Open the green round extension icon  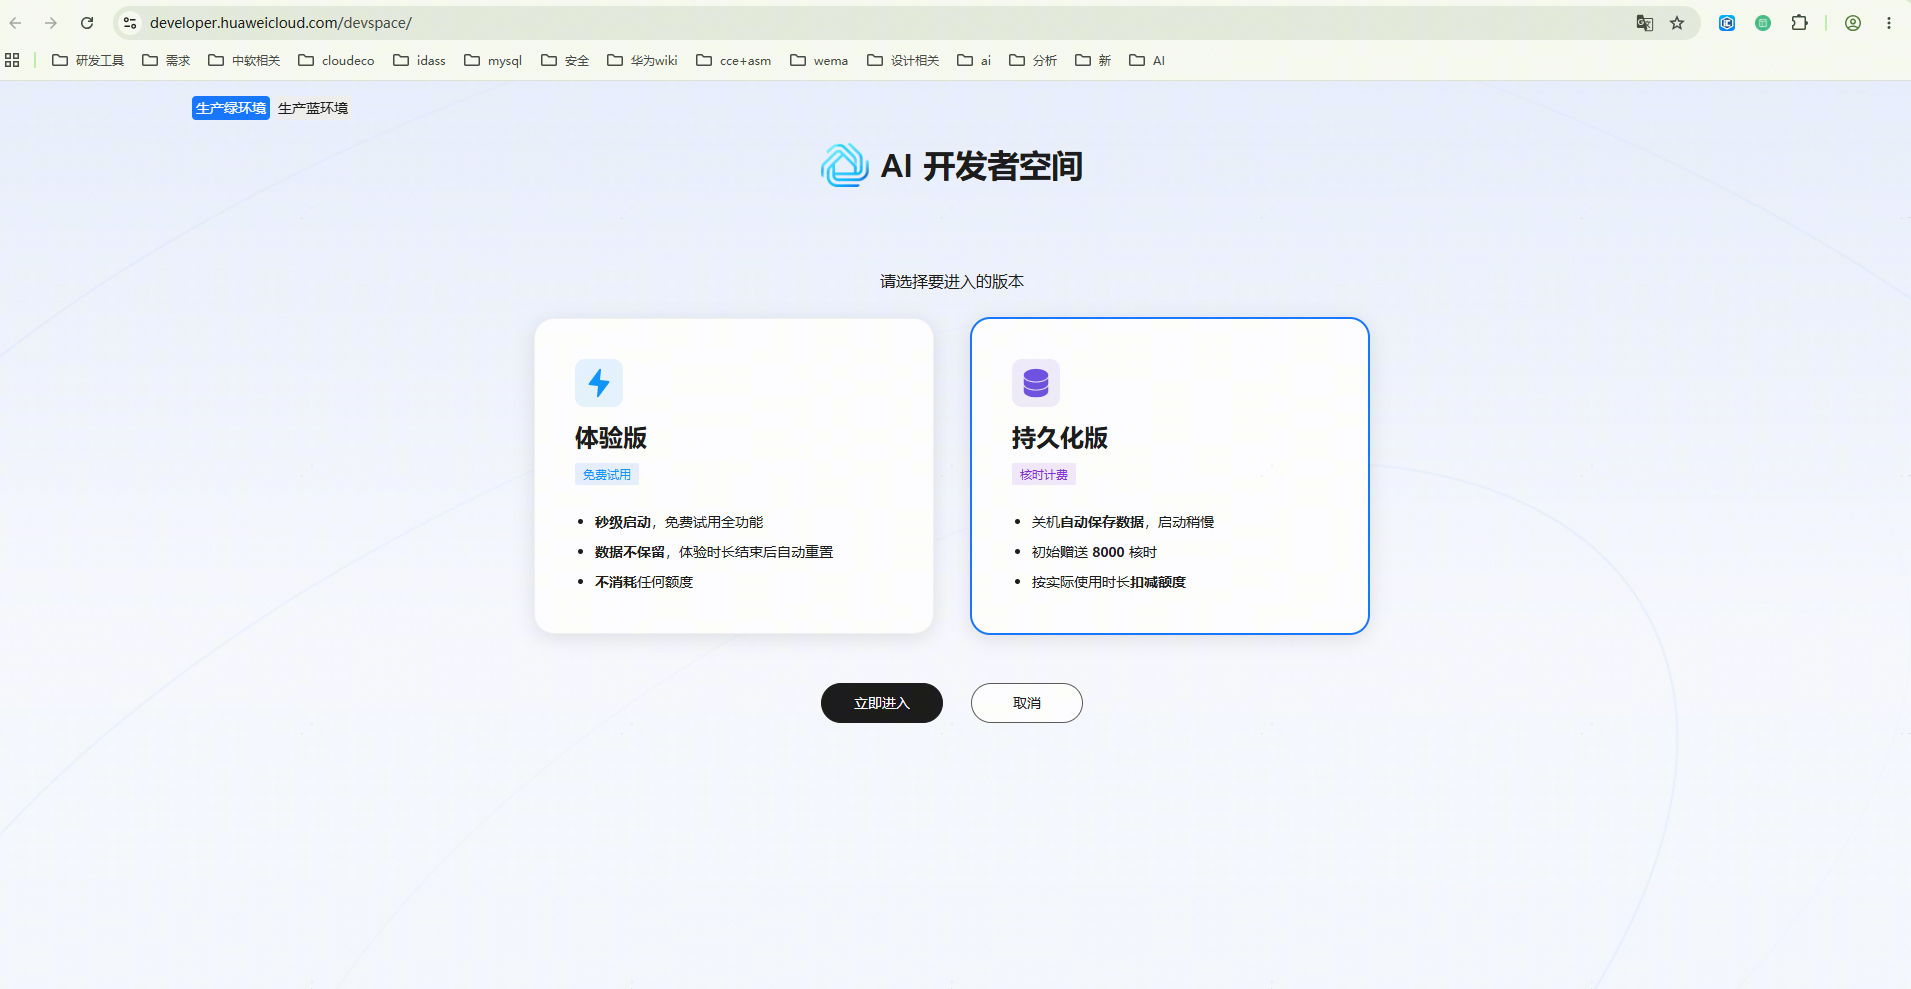[x=1763, y=23]
